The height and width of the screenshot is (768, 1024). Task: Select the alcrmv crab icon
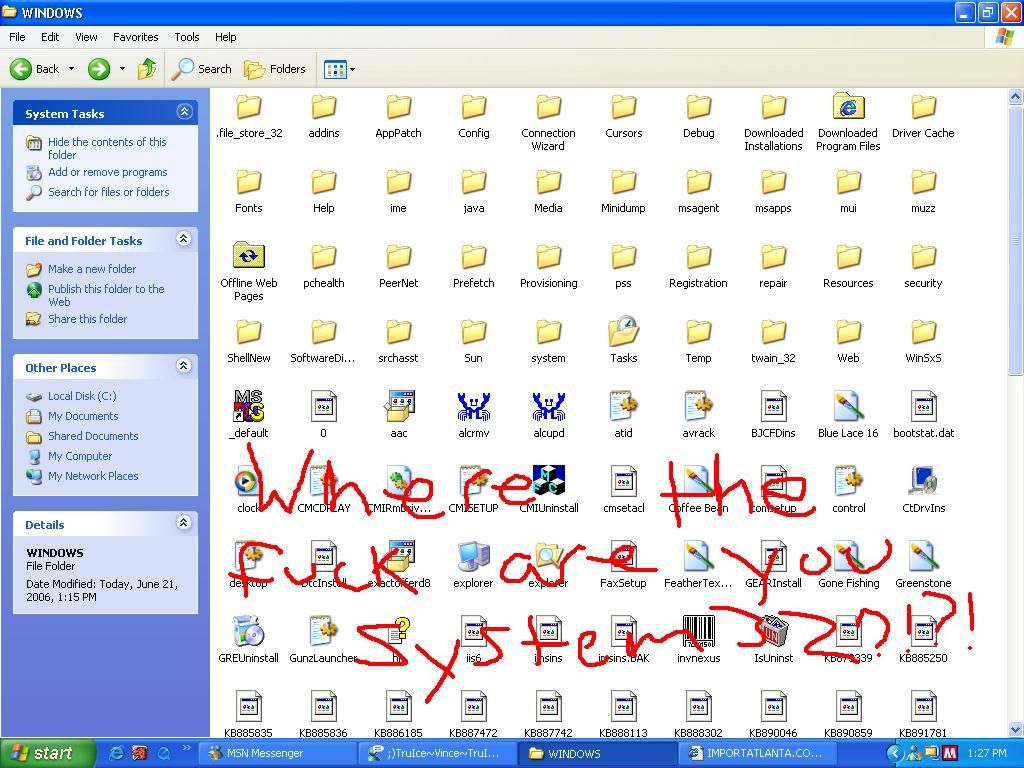[473, 407]
